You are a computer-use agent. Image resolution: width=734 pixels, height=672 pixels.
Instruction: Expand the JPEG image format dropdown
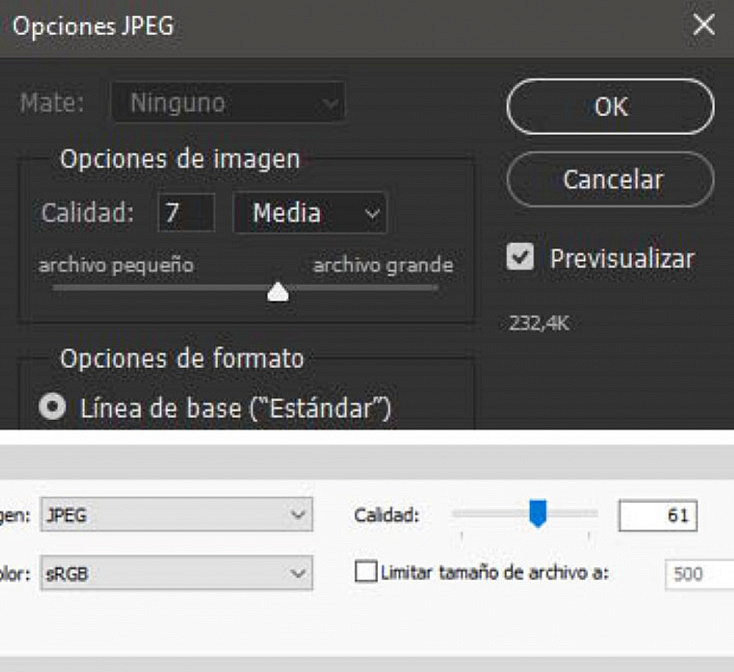pyautogui.click(x=176, y=515)
